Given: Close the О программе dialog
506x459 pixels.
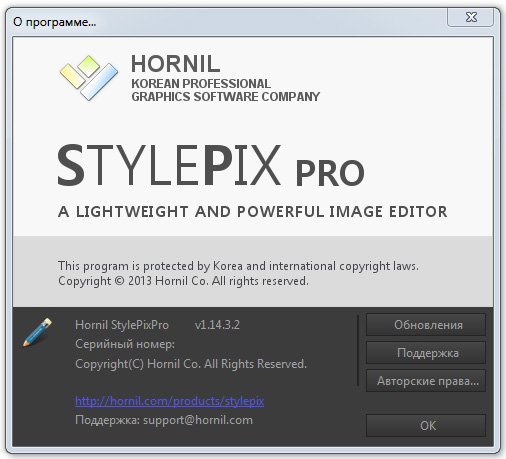Looking at the screenshot, I should pyautogui.click(x=470, y=17).
